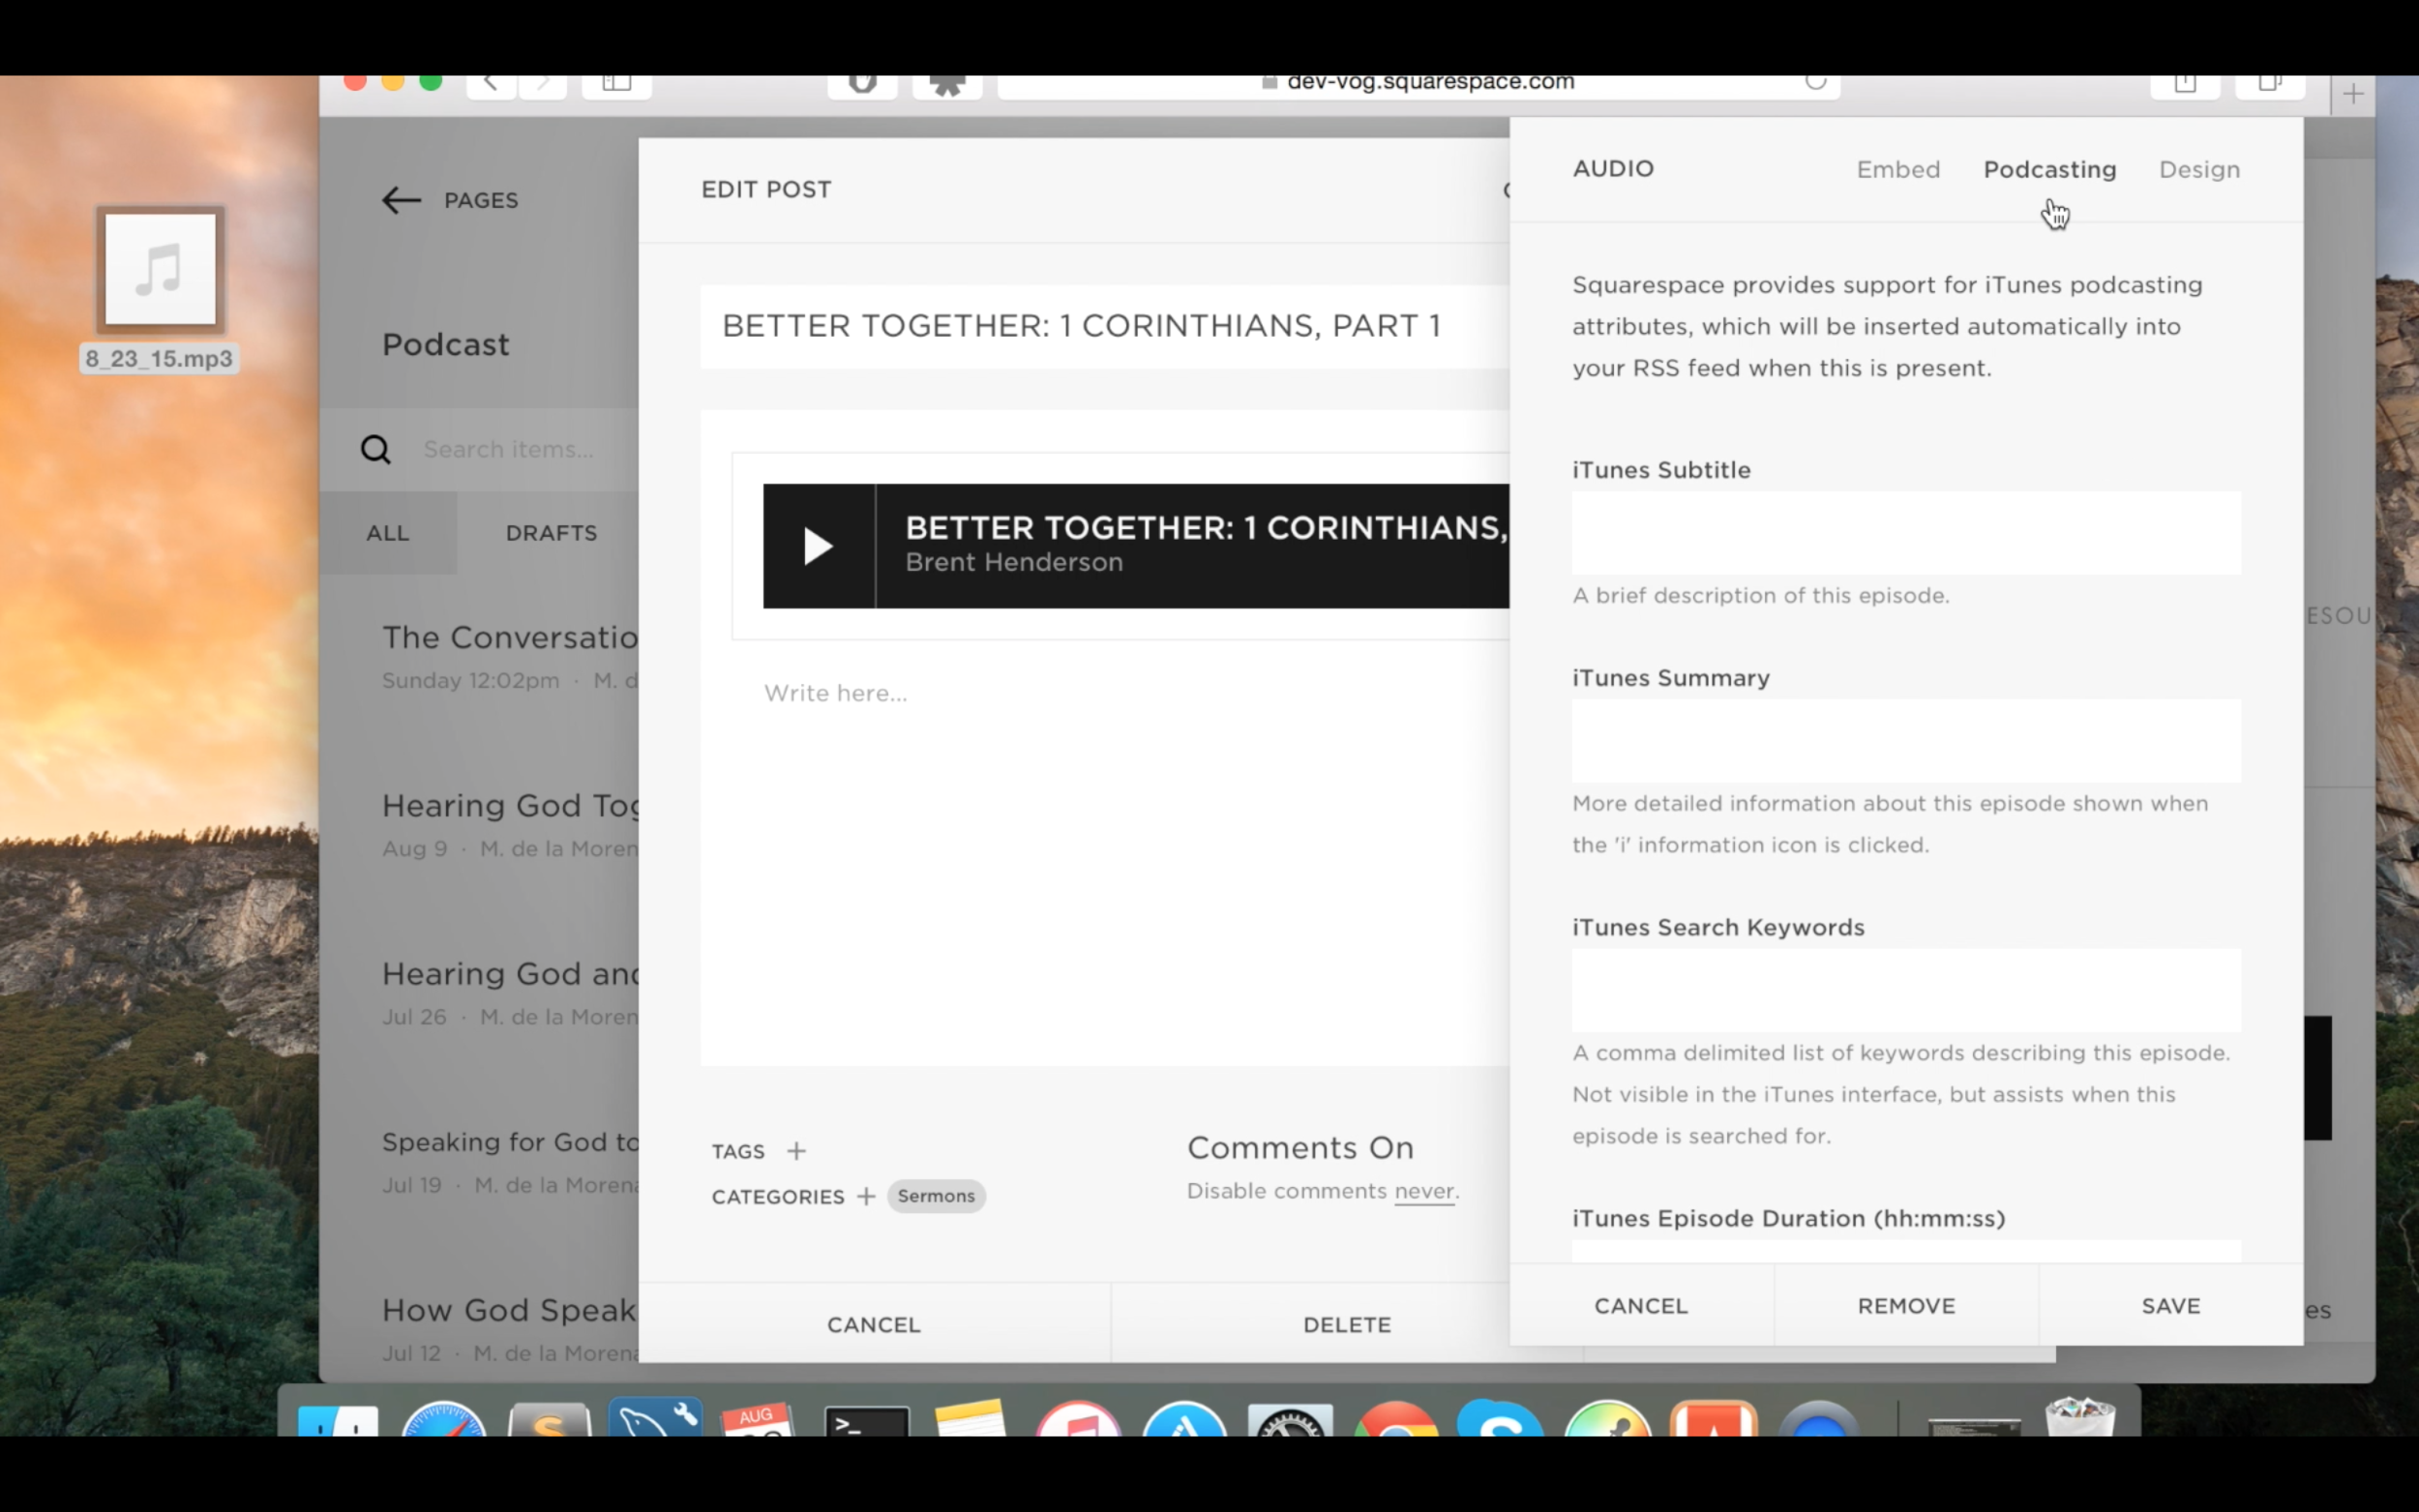Click the back arrow next to PAGES
This screenshot has width=2419, height=1512.
coord(401,200)
